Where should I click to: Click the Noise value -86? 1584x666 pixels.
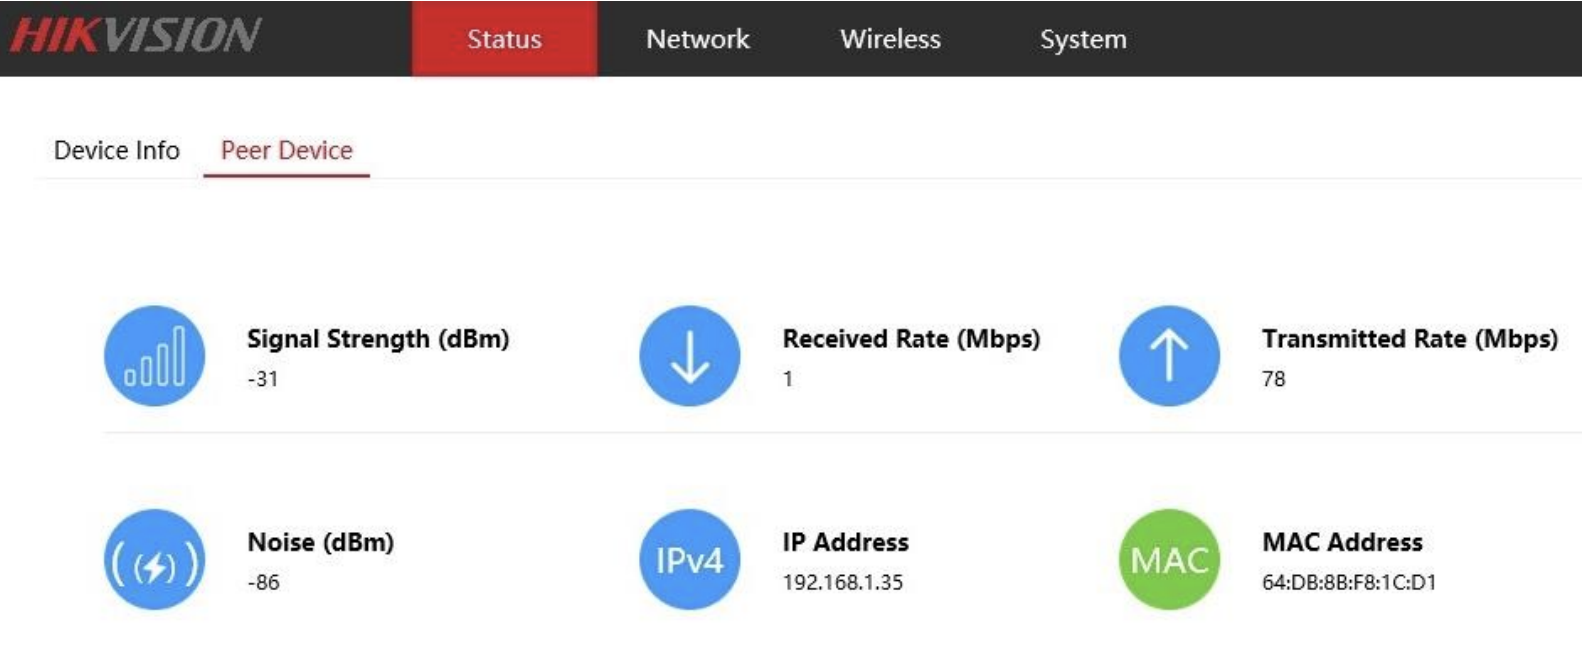point(264,582)
